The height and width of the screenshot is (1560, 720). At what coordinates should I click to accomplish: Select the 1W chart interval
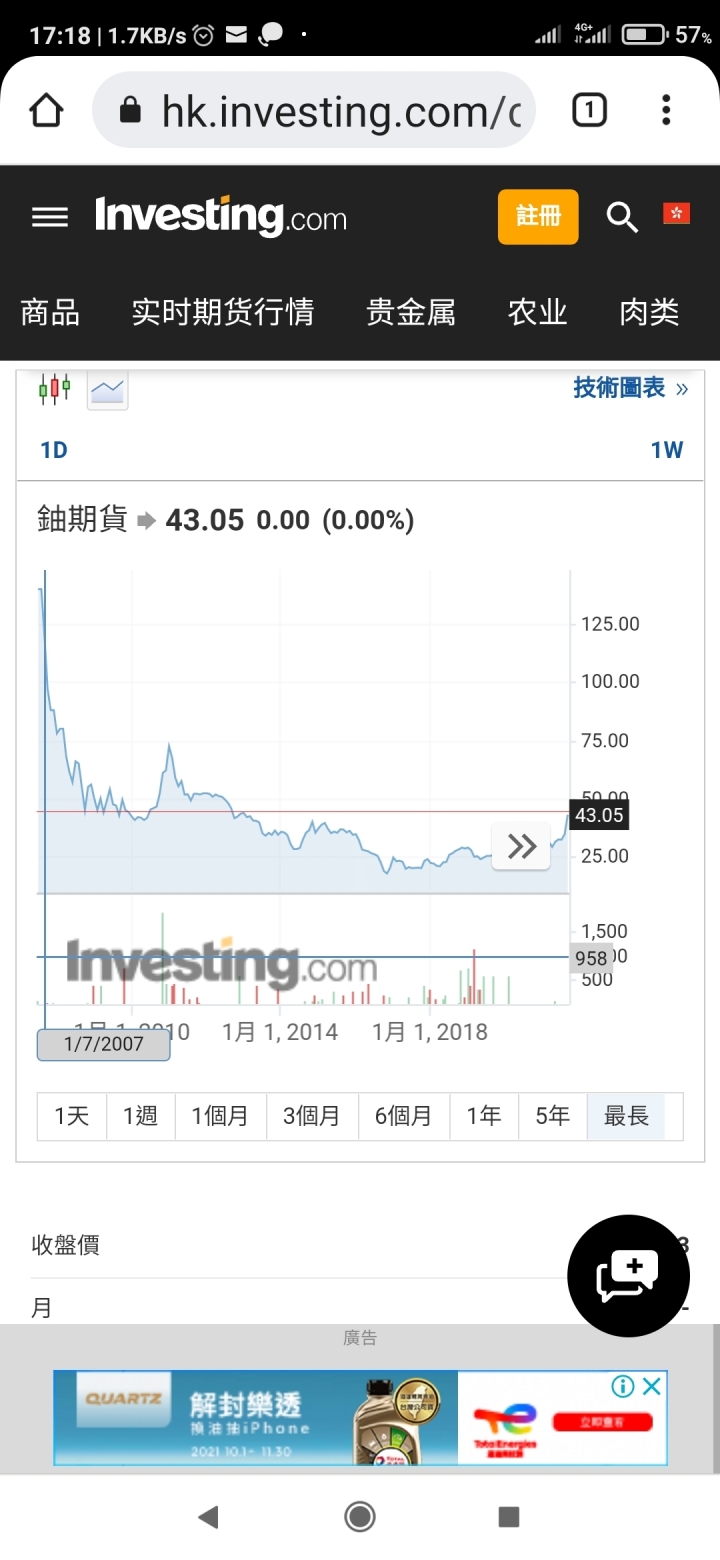[x=667, y=450]
